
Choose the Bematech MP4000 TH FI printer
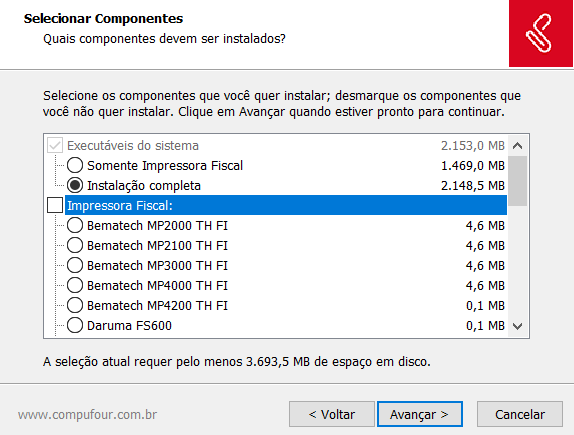(x=75, y=285)
